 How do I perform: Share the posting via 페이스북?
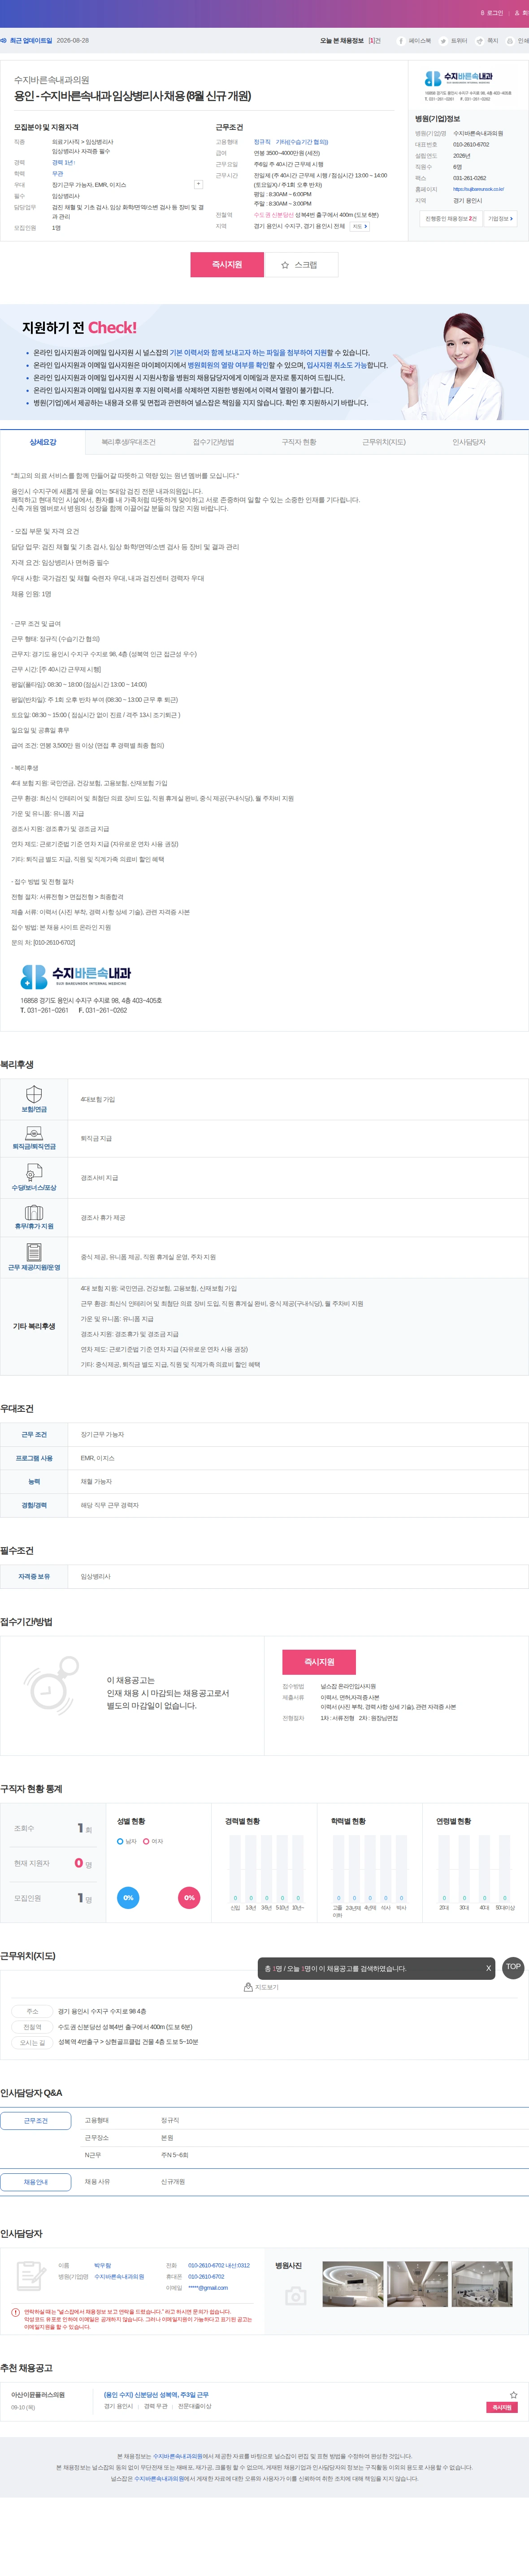pyautogui.click(x=414, y=41)
